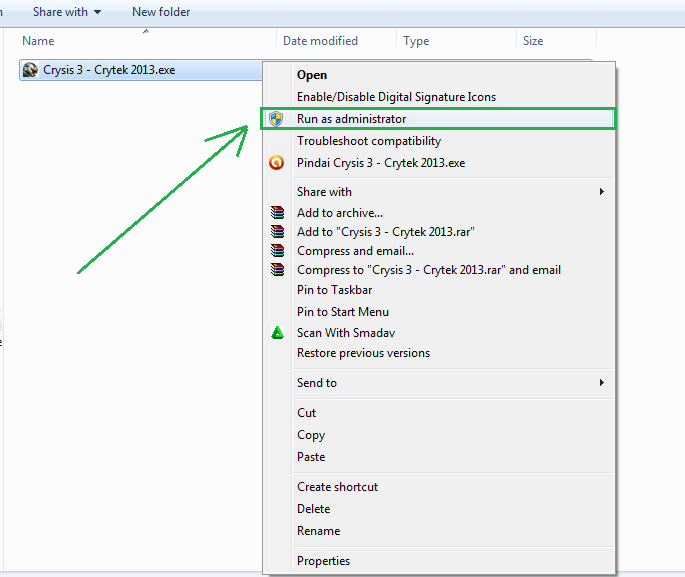The width and height of the screenshot is (685, 577).
Task: Click the WinRAR icon beside Add to "Crysis 3 - Crytek 2013.rar"
Action: [277, 231]
